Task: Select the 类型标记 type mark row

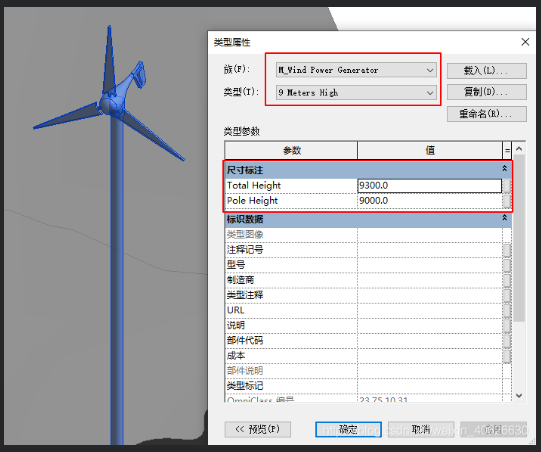Action: pyautogui.click(x=368, y=386)
